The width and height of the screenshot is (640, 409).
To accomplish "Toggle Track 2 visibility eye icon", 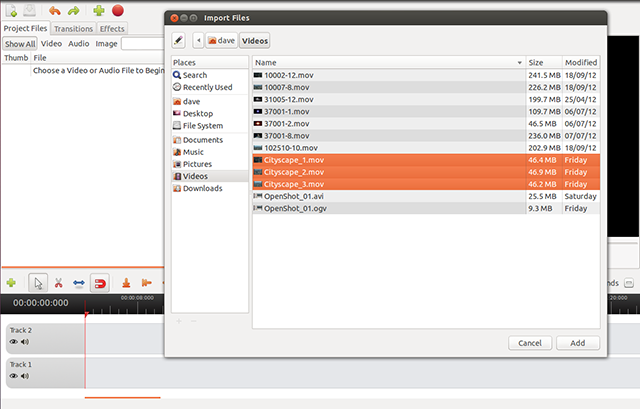I will [x=13, y=342].
